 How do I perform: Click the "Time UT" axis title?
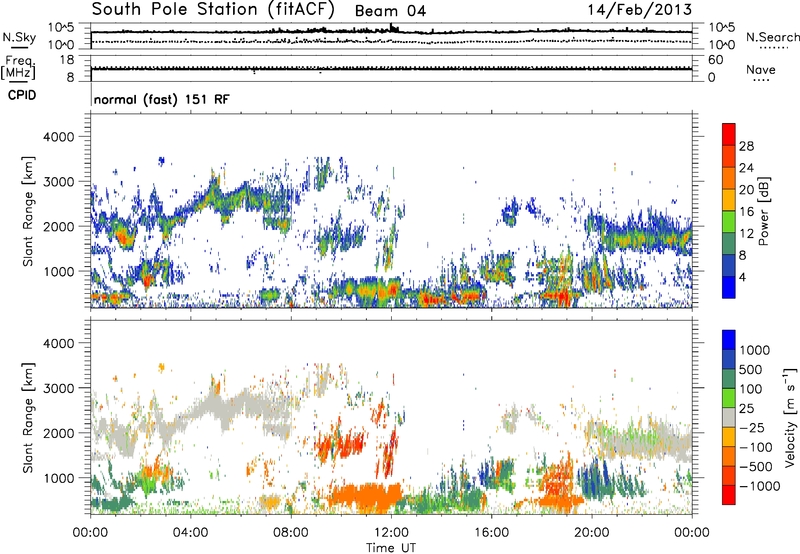(391, 548)
